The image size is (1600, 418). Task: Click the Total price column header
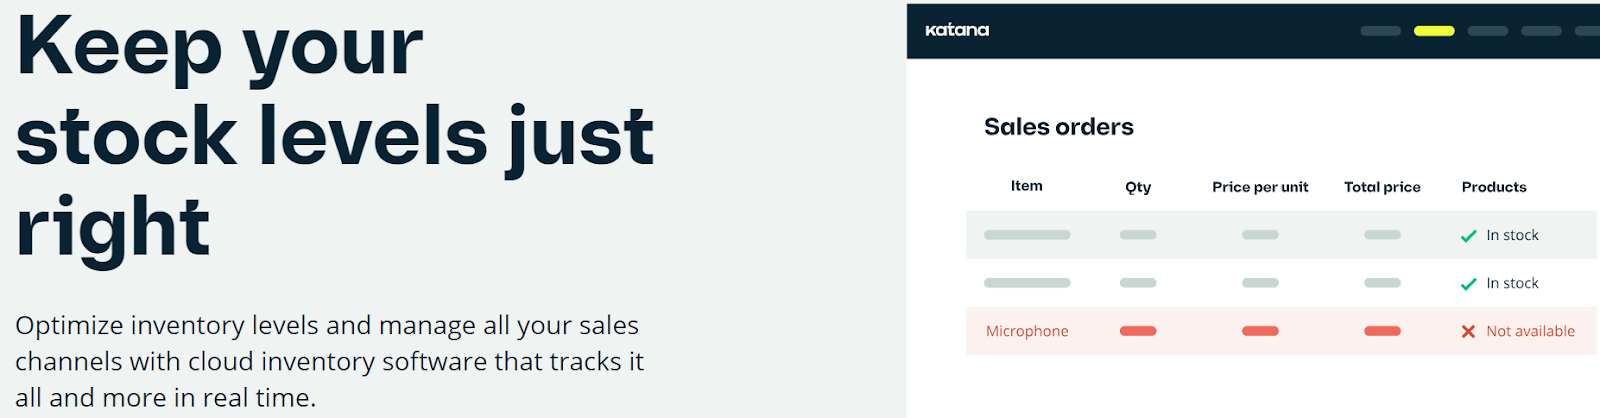coord(1382,187)
